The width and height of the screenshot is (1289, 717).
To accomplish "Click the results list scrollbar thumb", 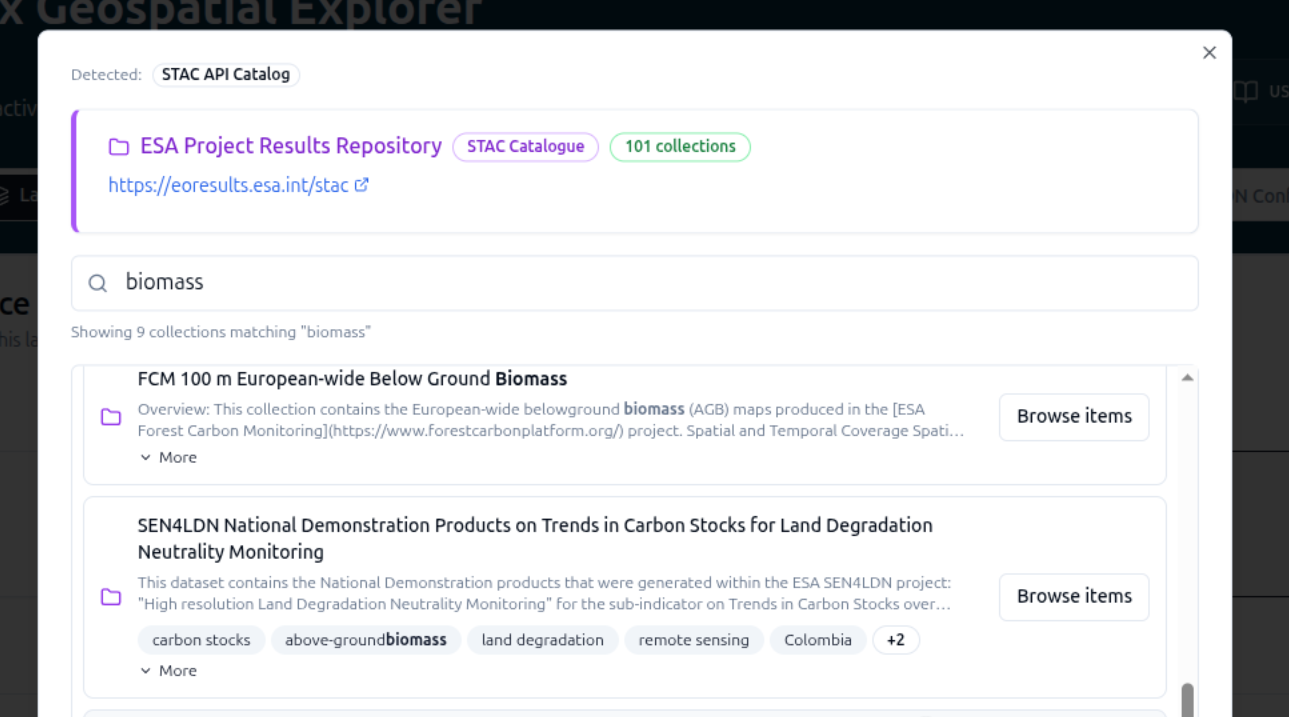I will [1187, 699].
